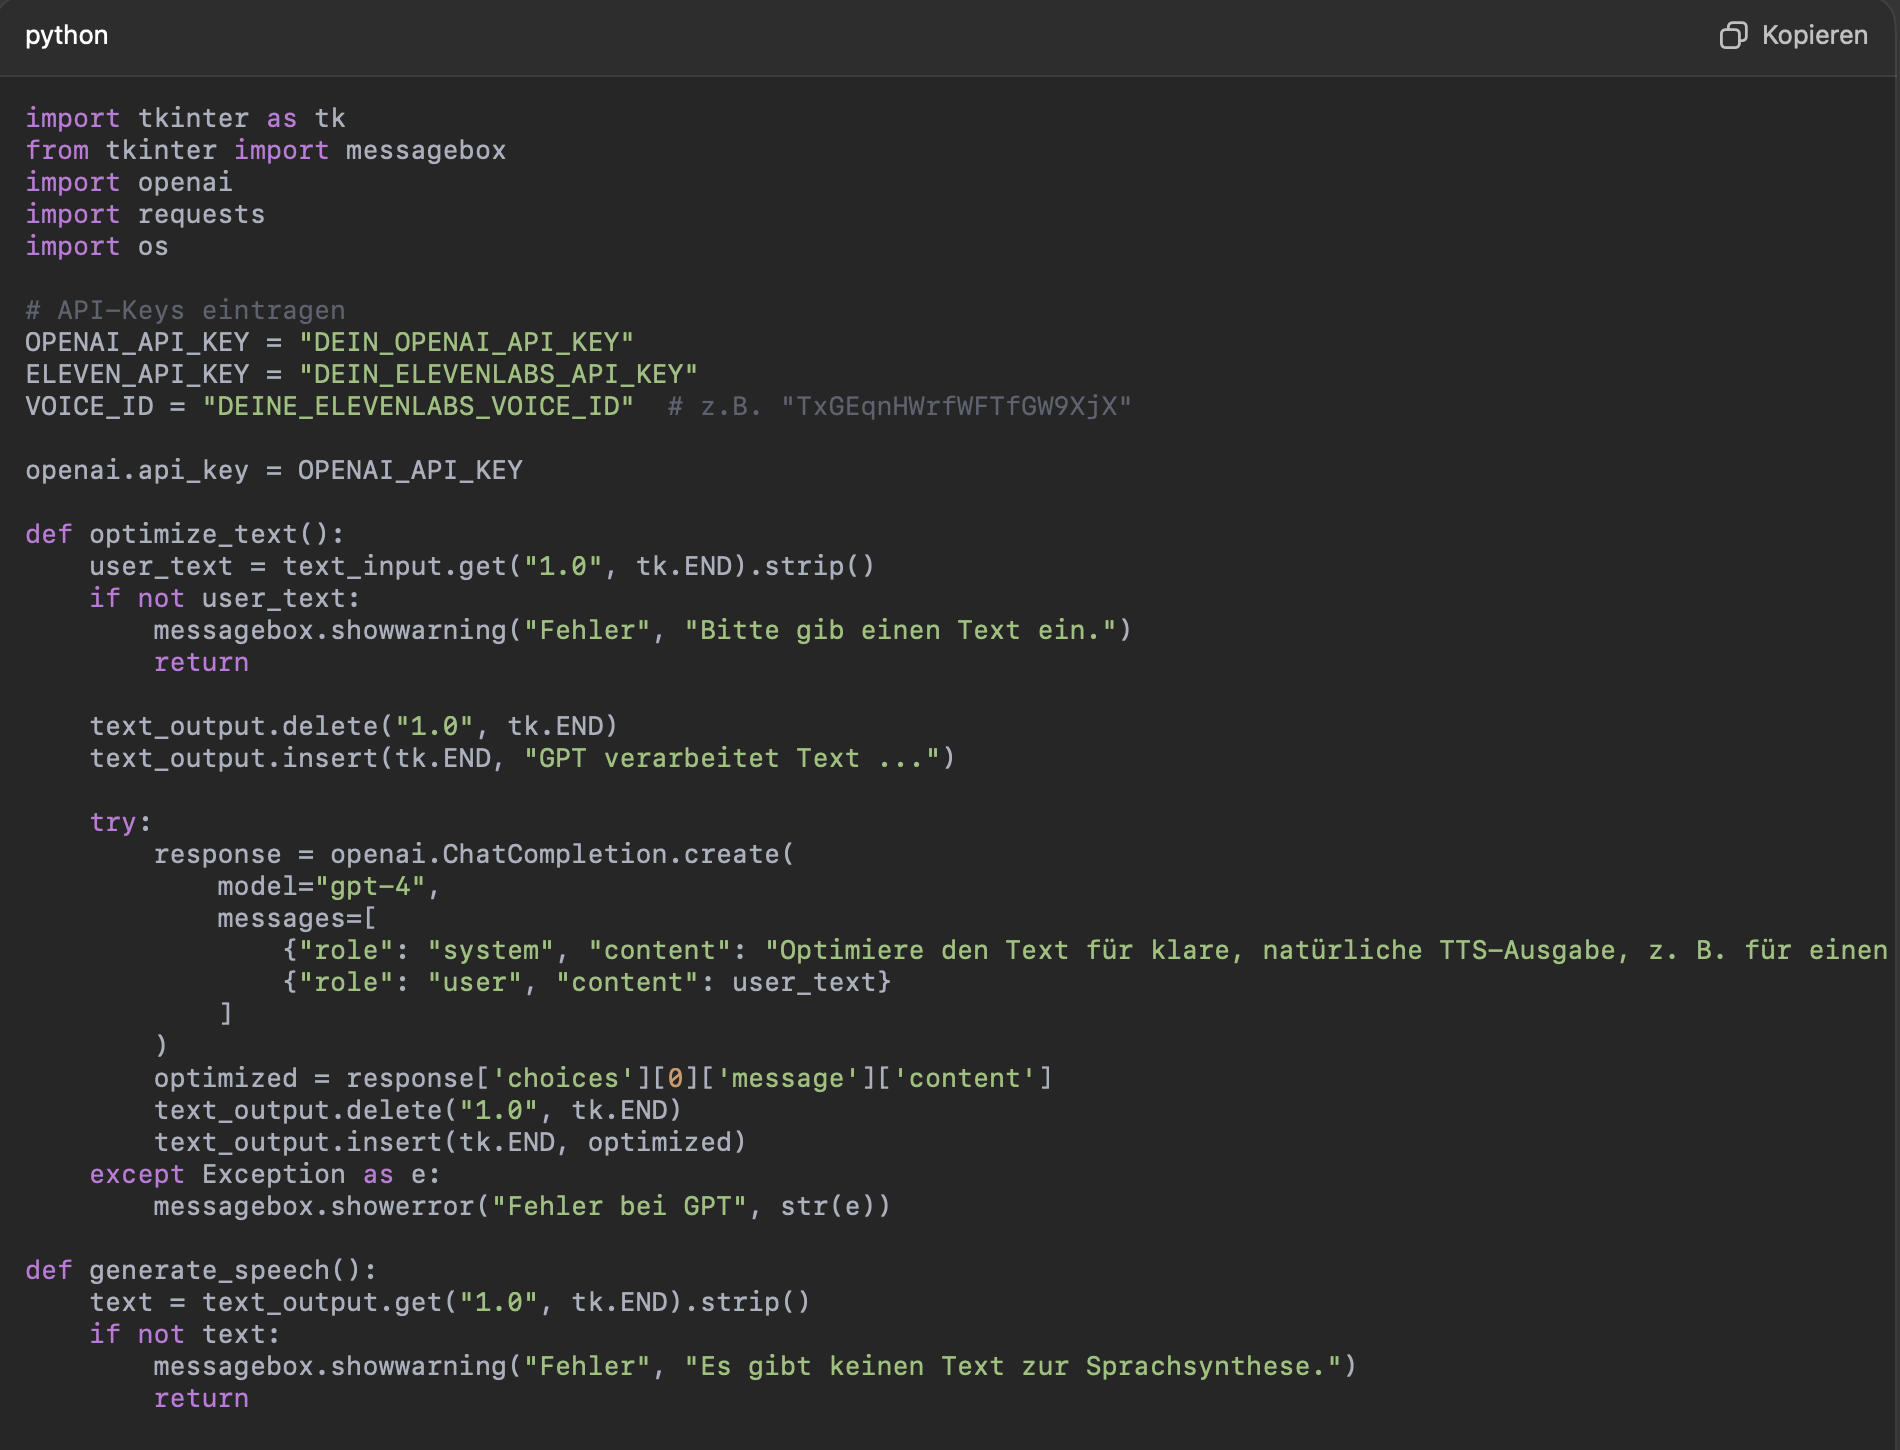Image resolution: width=1900 pixels, height=1450 pixels.
Task: Click 'text_output.delete("1.0", tk.END)' before try
Action: [x=354, y=726]
